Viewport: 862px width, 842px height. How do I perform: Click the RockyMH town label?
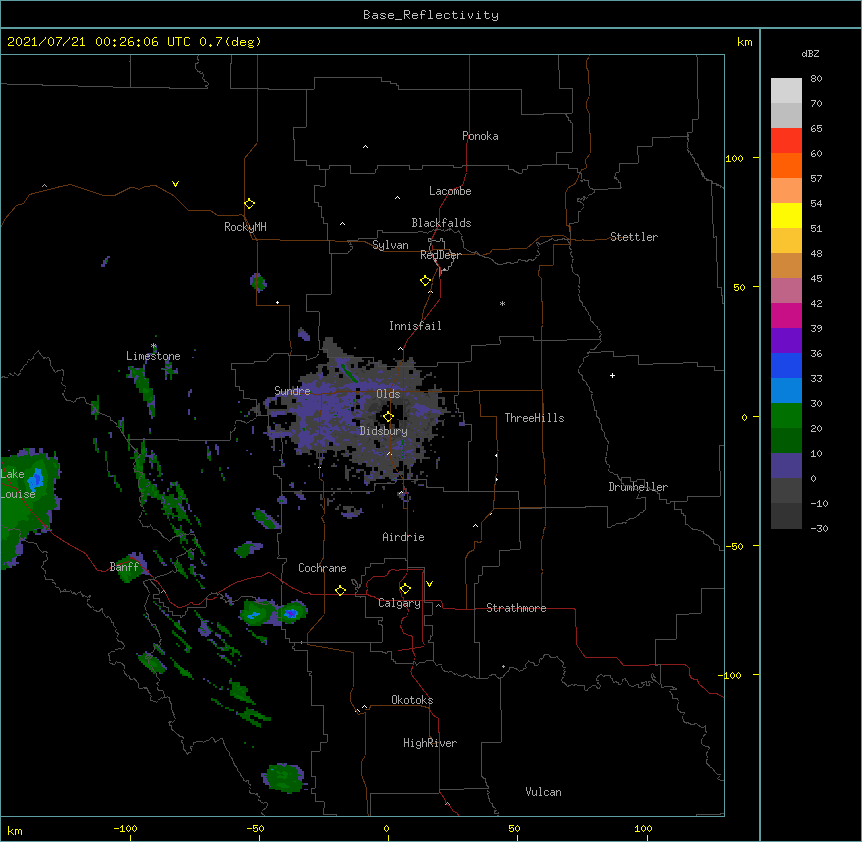[x=245, y=227]
